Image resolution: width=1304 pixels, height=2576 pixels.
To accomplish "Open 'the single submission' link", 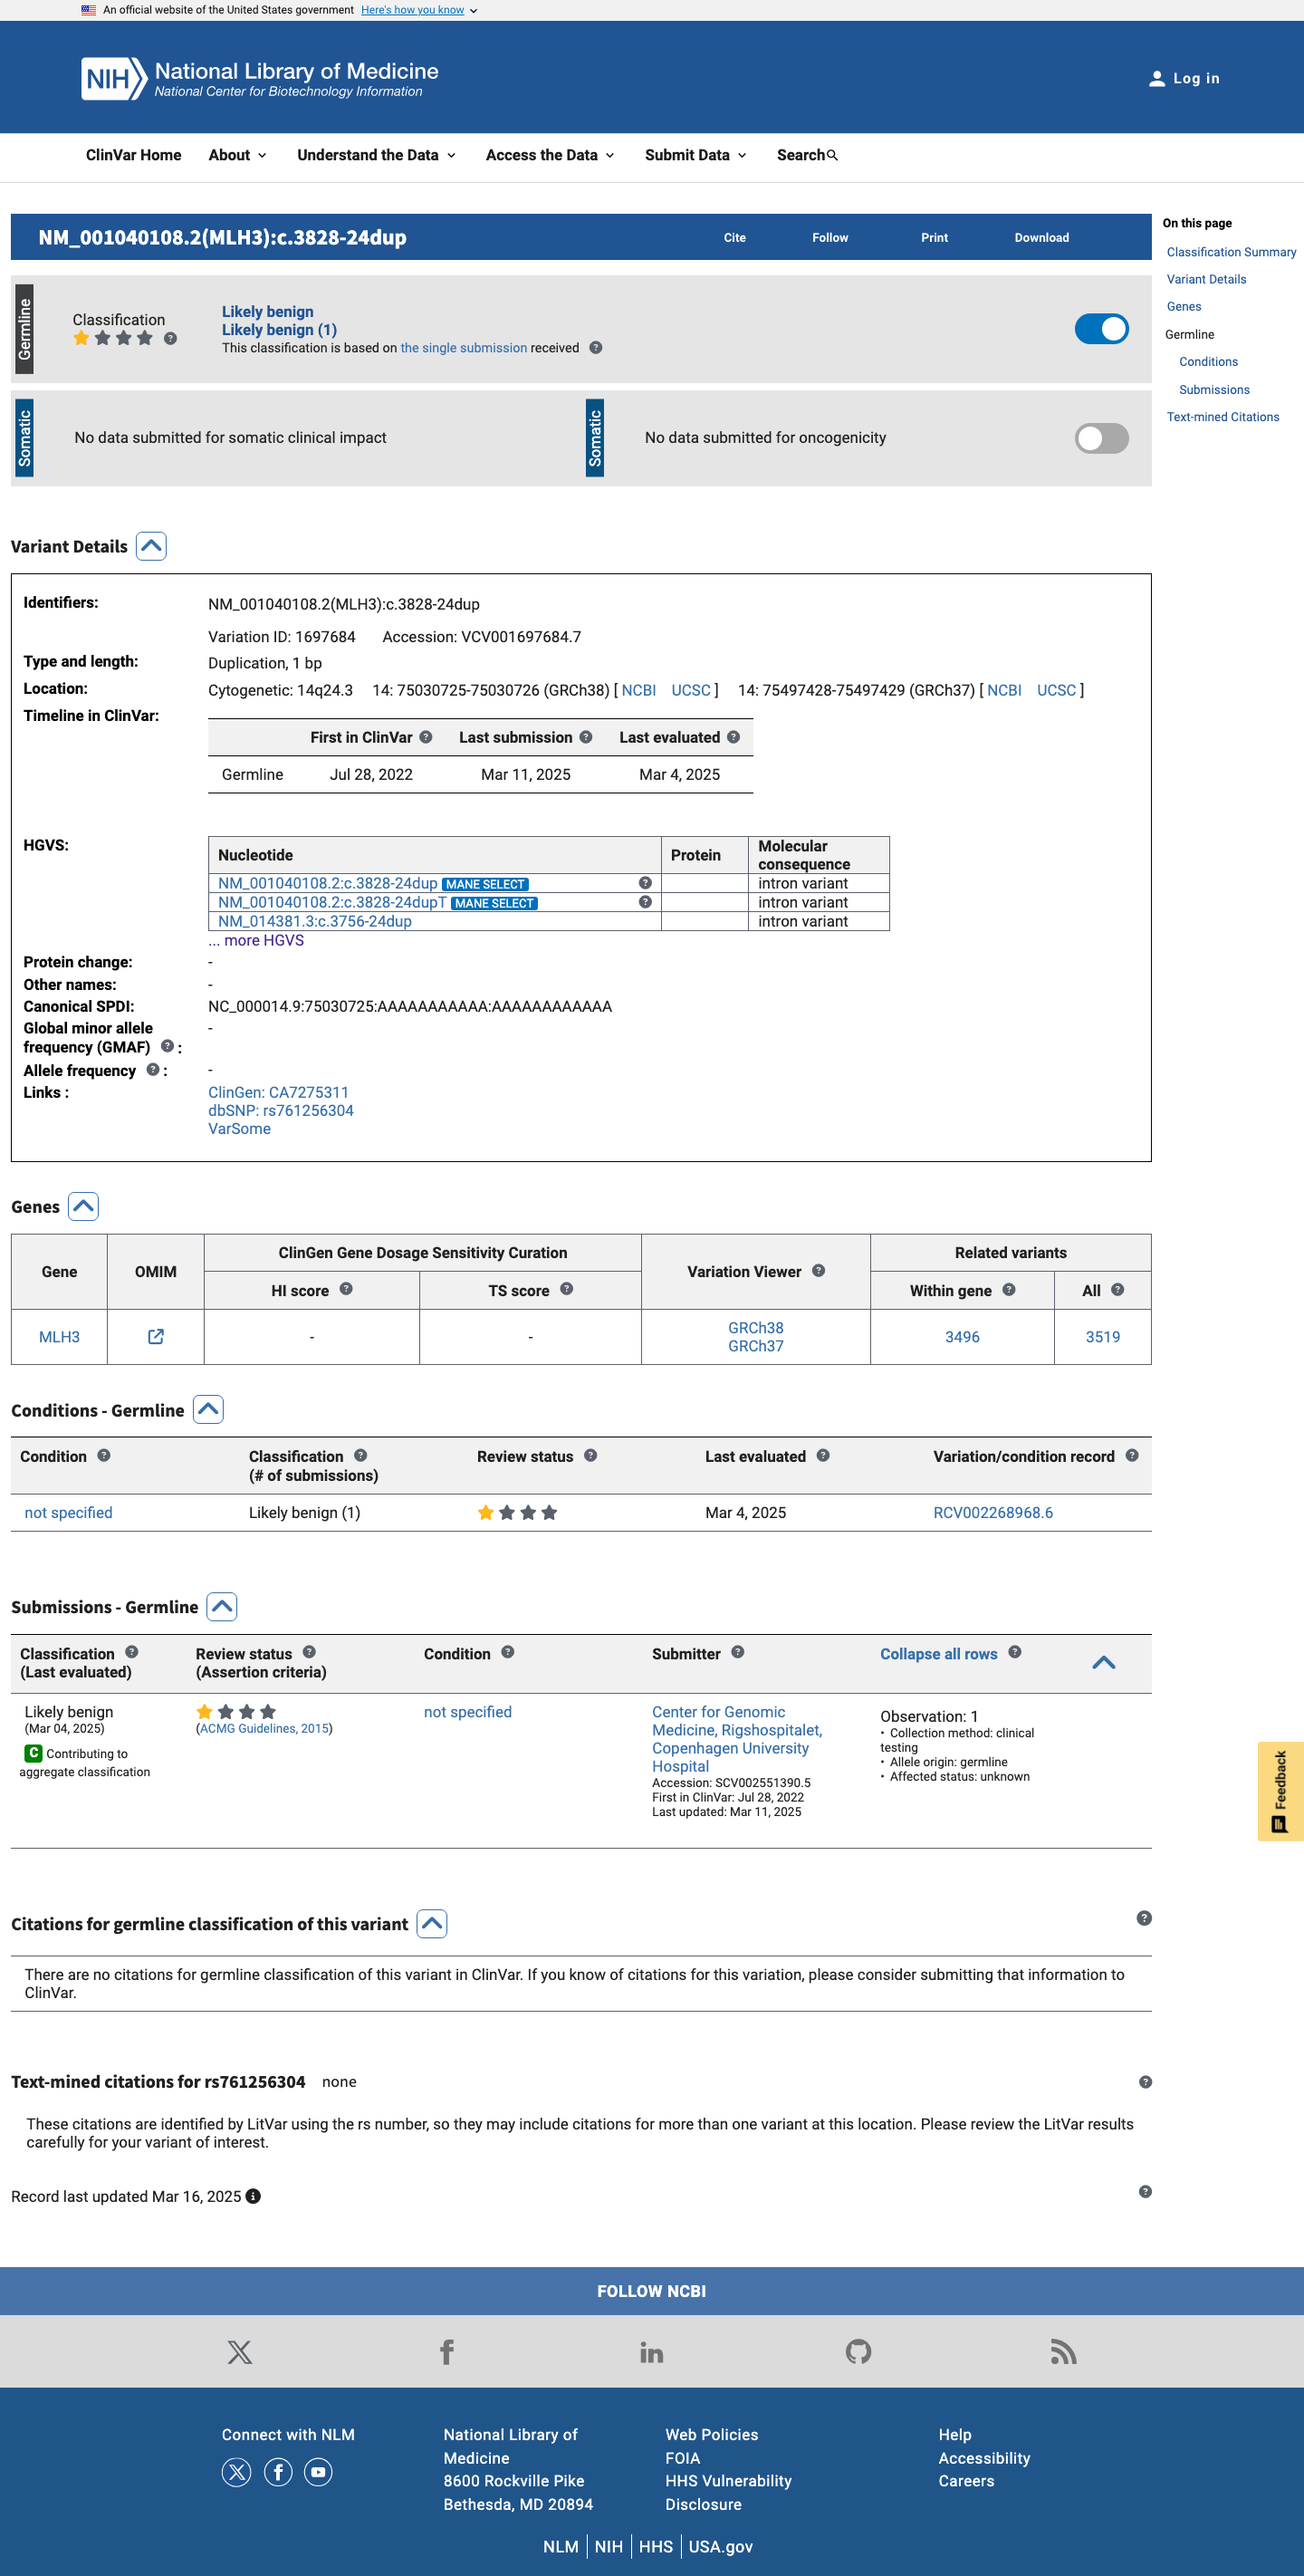I will point(464,348).
